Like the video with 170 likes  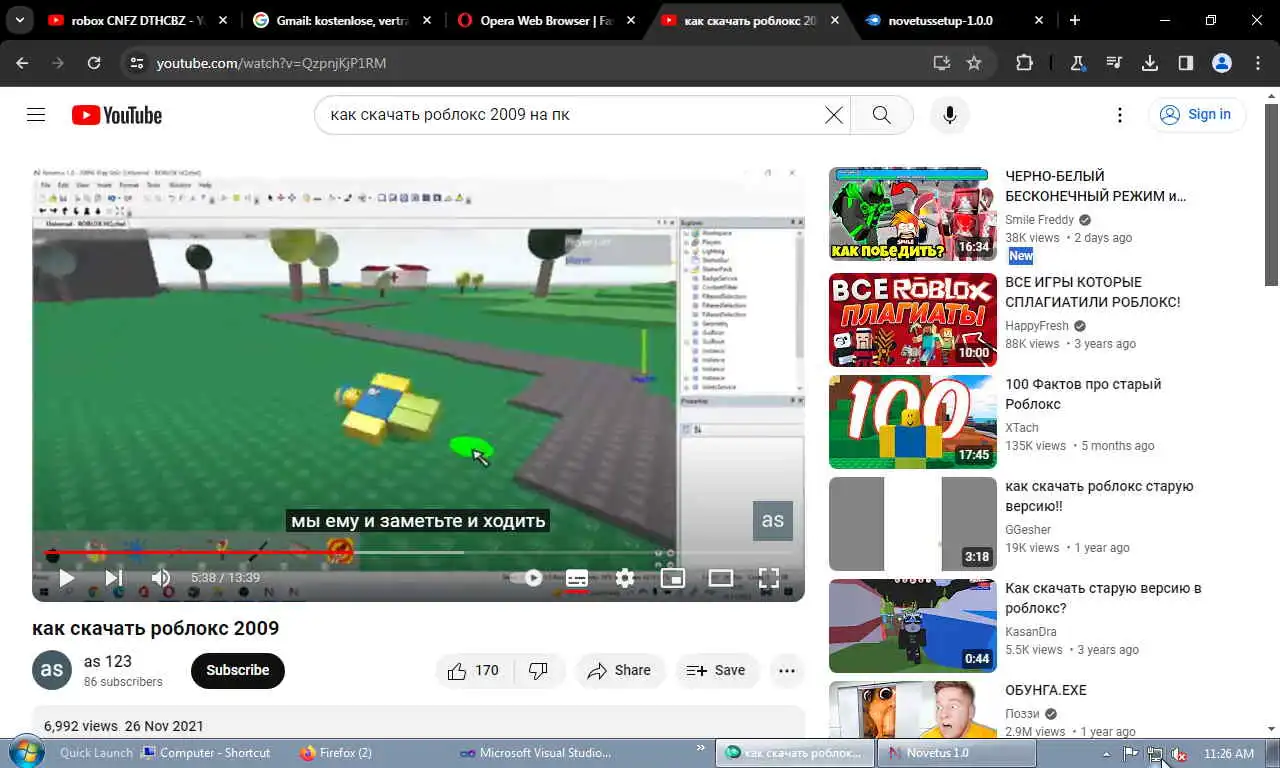(x=473, y=671)
